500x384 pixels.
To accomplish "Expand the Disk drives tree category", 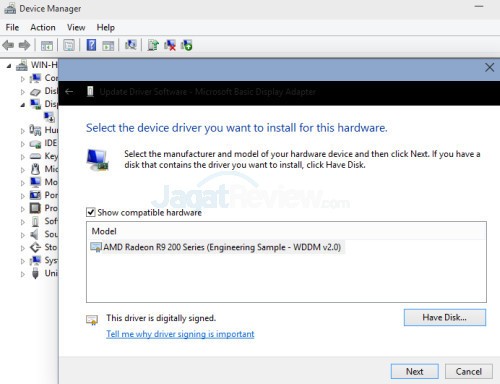I will point(22,92).
